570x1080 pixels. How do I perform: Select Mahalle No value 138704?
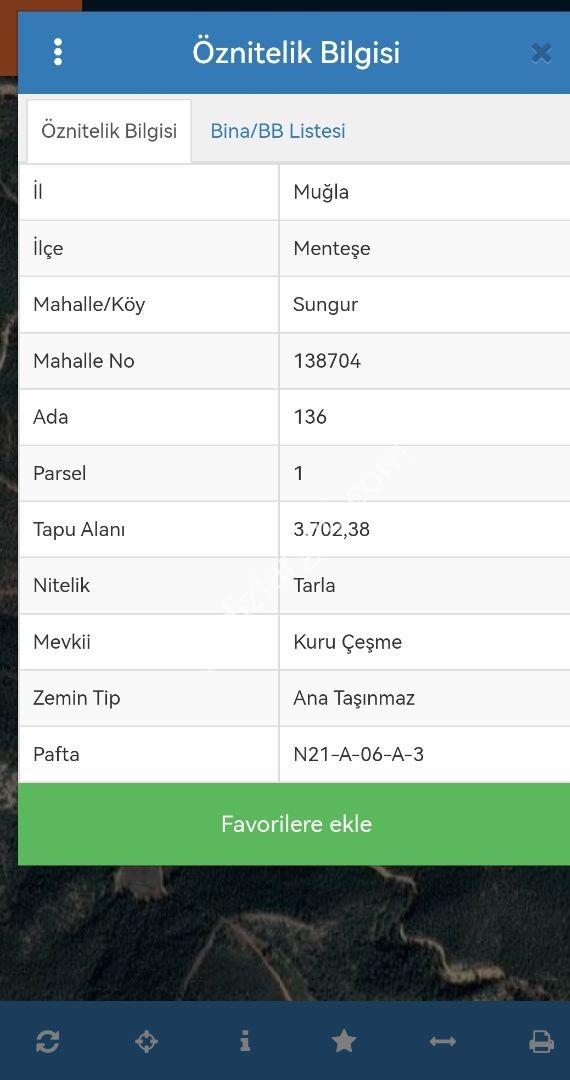pos(327,361)
